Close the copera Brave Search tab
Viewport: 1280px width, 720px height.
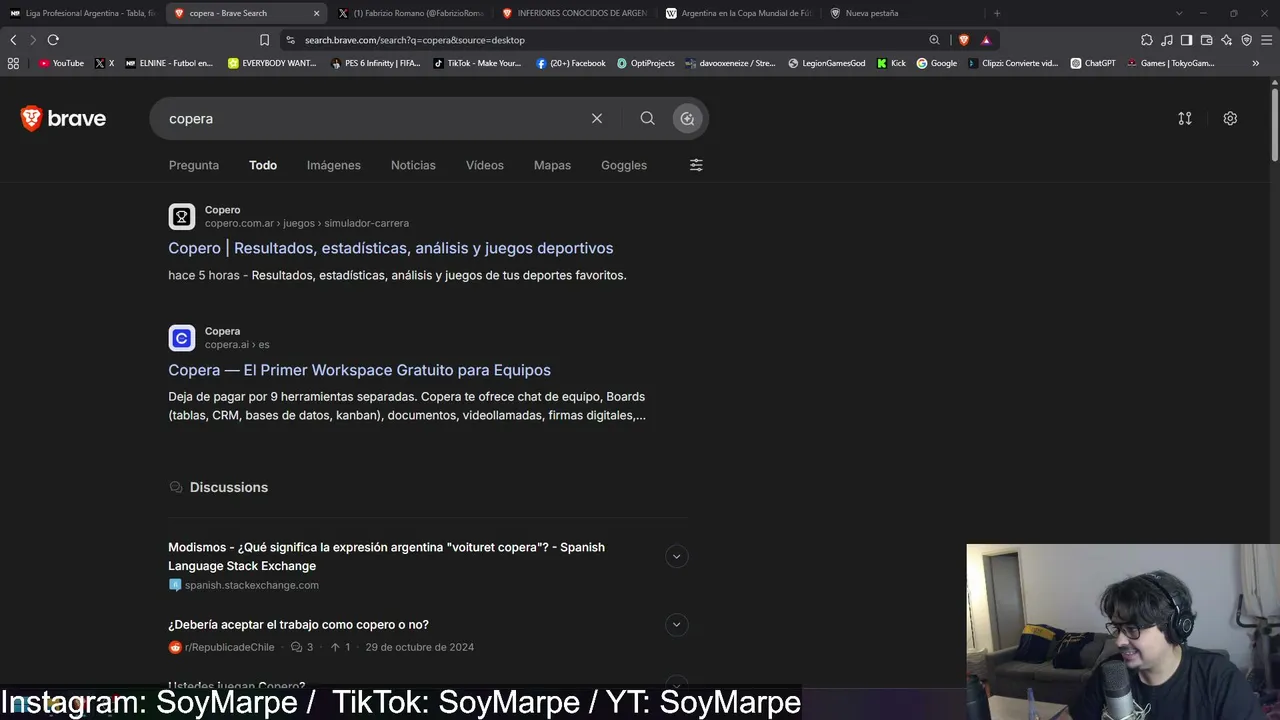click(x=316, y=13)
